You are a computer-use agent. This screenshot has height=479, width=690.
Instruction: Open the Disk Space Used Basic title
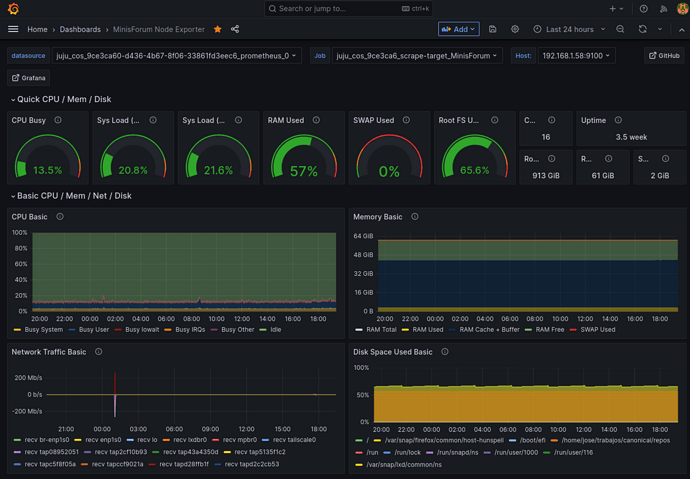(393, 352)
